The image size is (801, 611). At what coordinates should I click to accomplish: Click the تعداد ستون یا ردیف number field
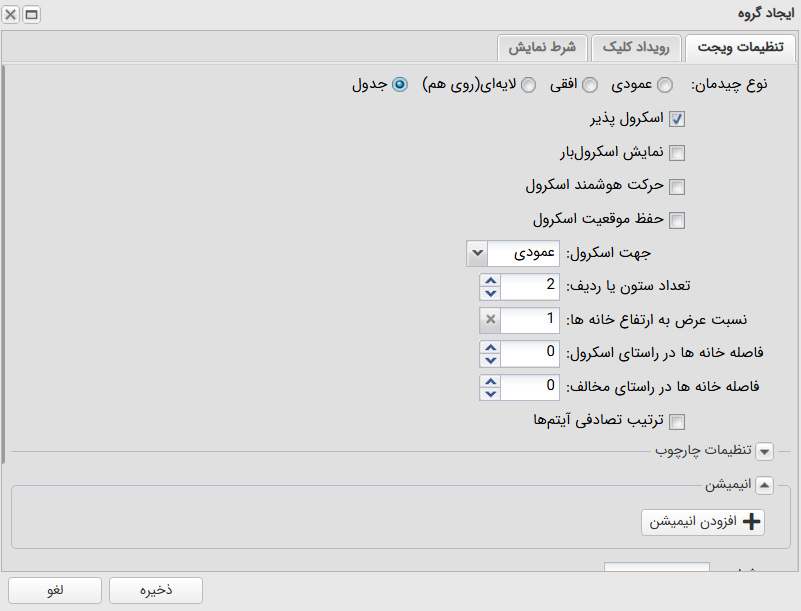pos(530,287)
